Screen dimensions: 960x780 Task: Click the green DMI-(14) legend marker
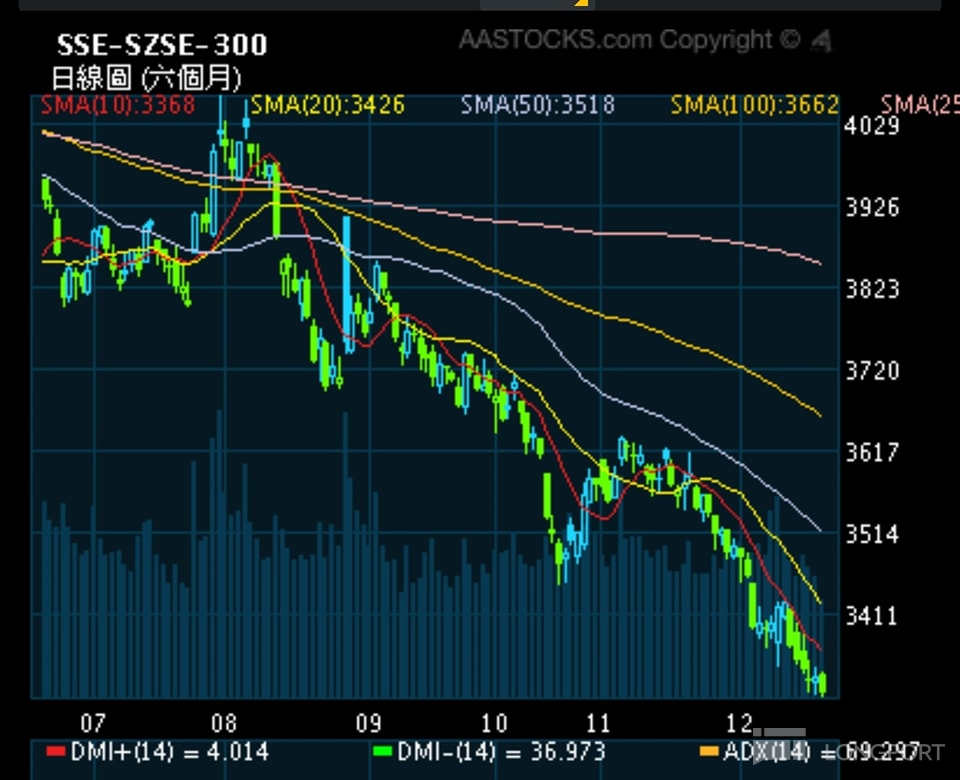382,752
